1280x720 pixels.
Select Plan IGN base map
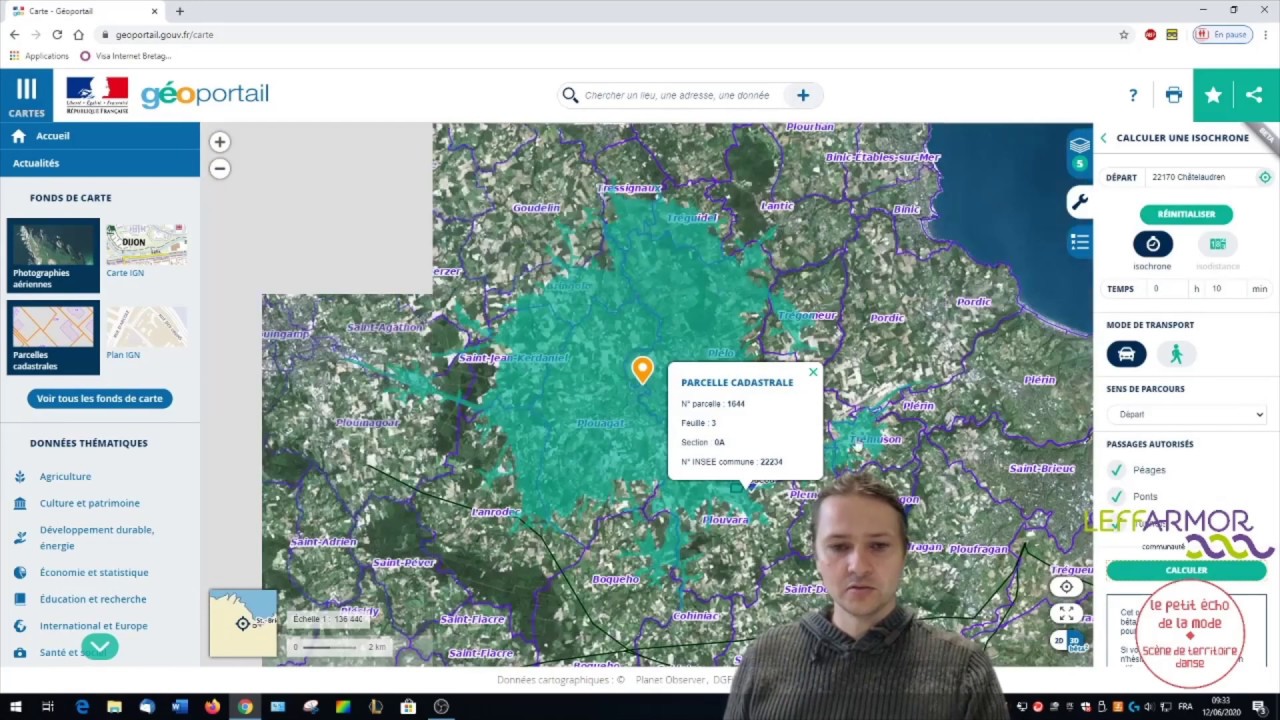[x=146, y=334]
